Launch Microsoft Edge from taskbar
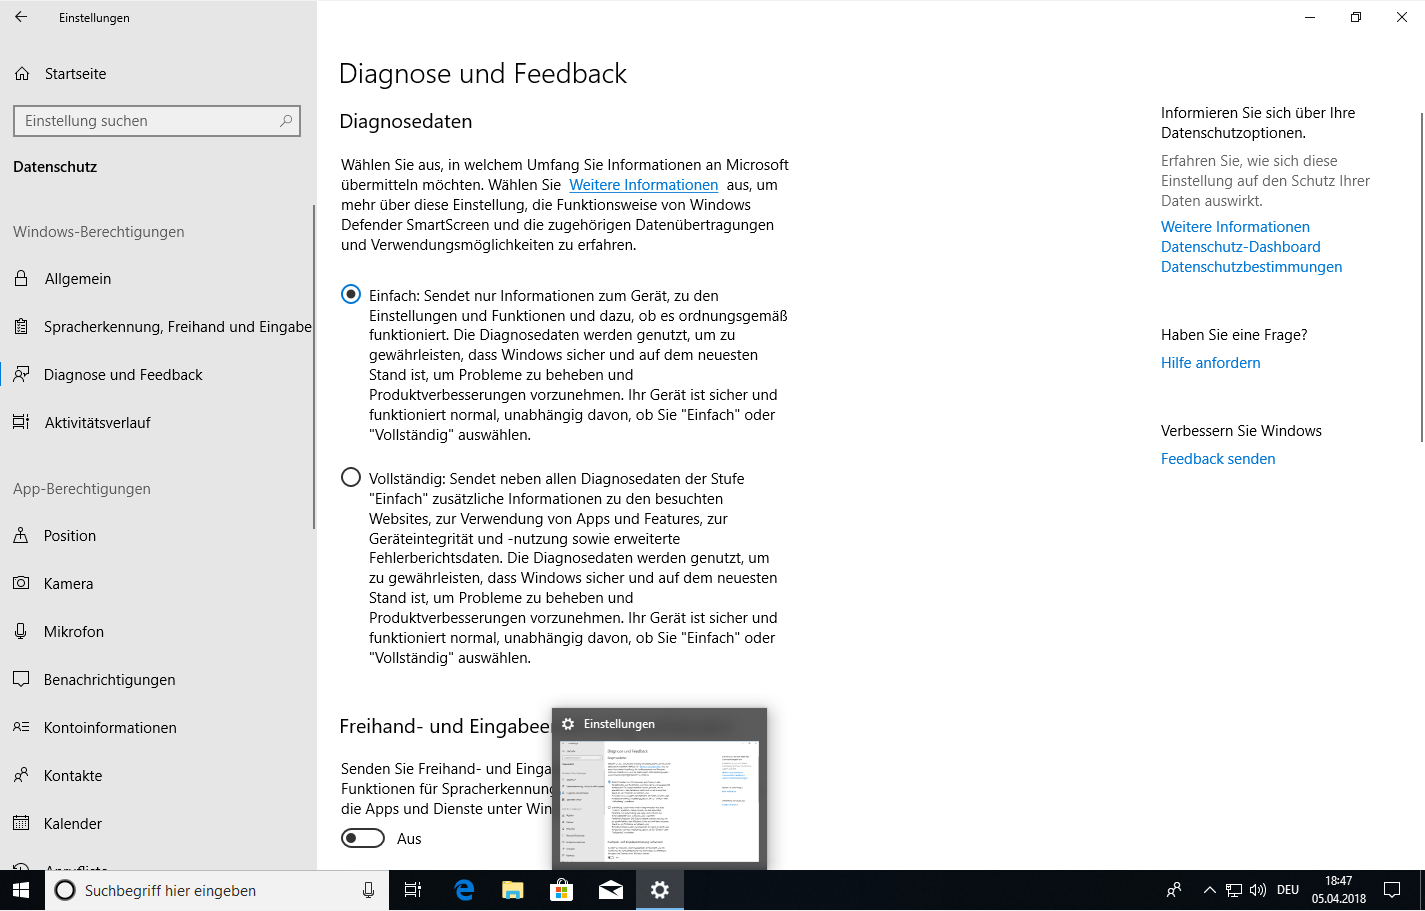Image resolution: width=1425 pixels, height=911 pixels. point(464,890)
